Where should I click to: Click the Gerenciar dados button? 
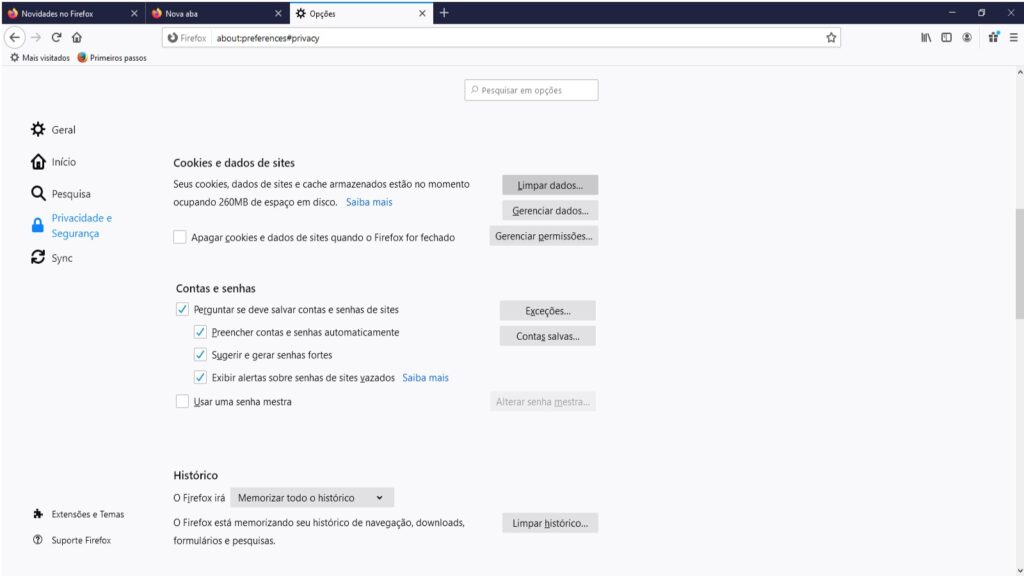pos(550,210)
